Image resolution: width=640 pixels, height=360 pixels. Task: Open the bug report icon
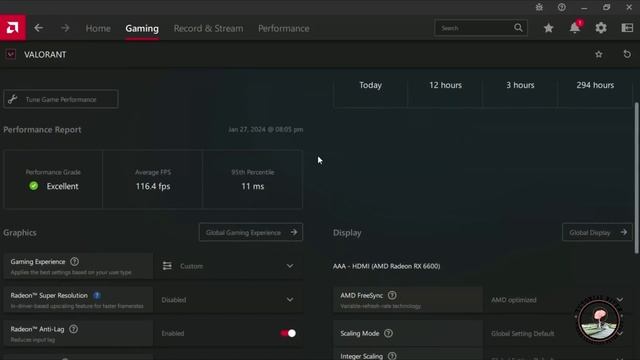coord(539,7)
